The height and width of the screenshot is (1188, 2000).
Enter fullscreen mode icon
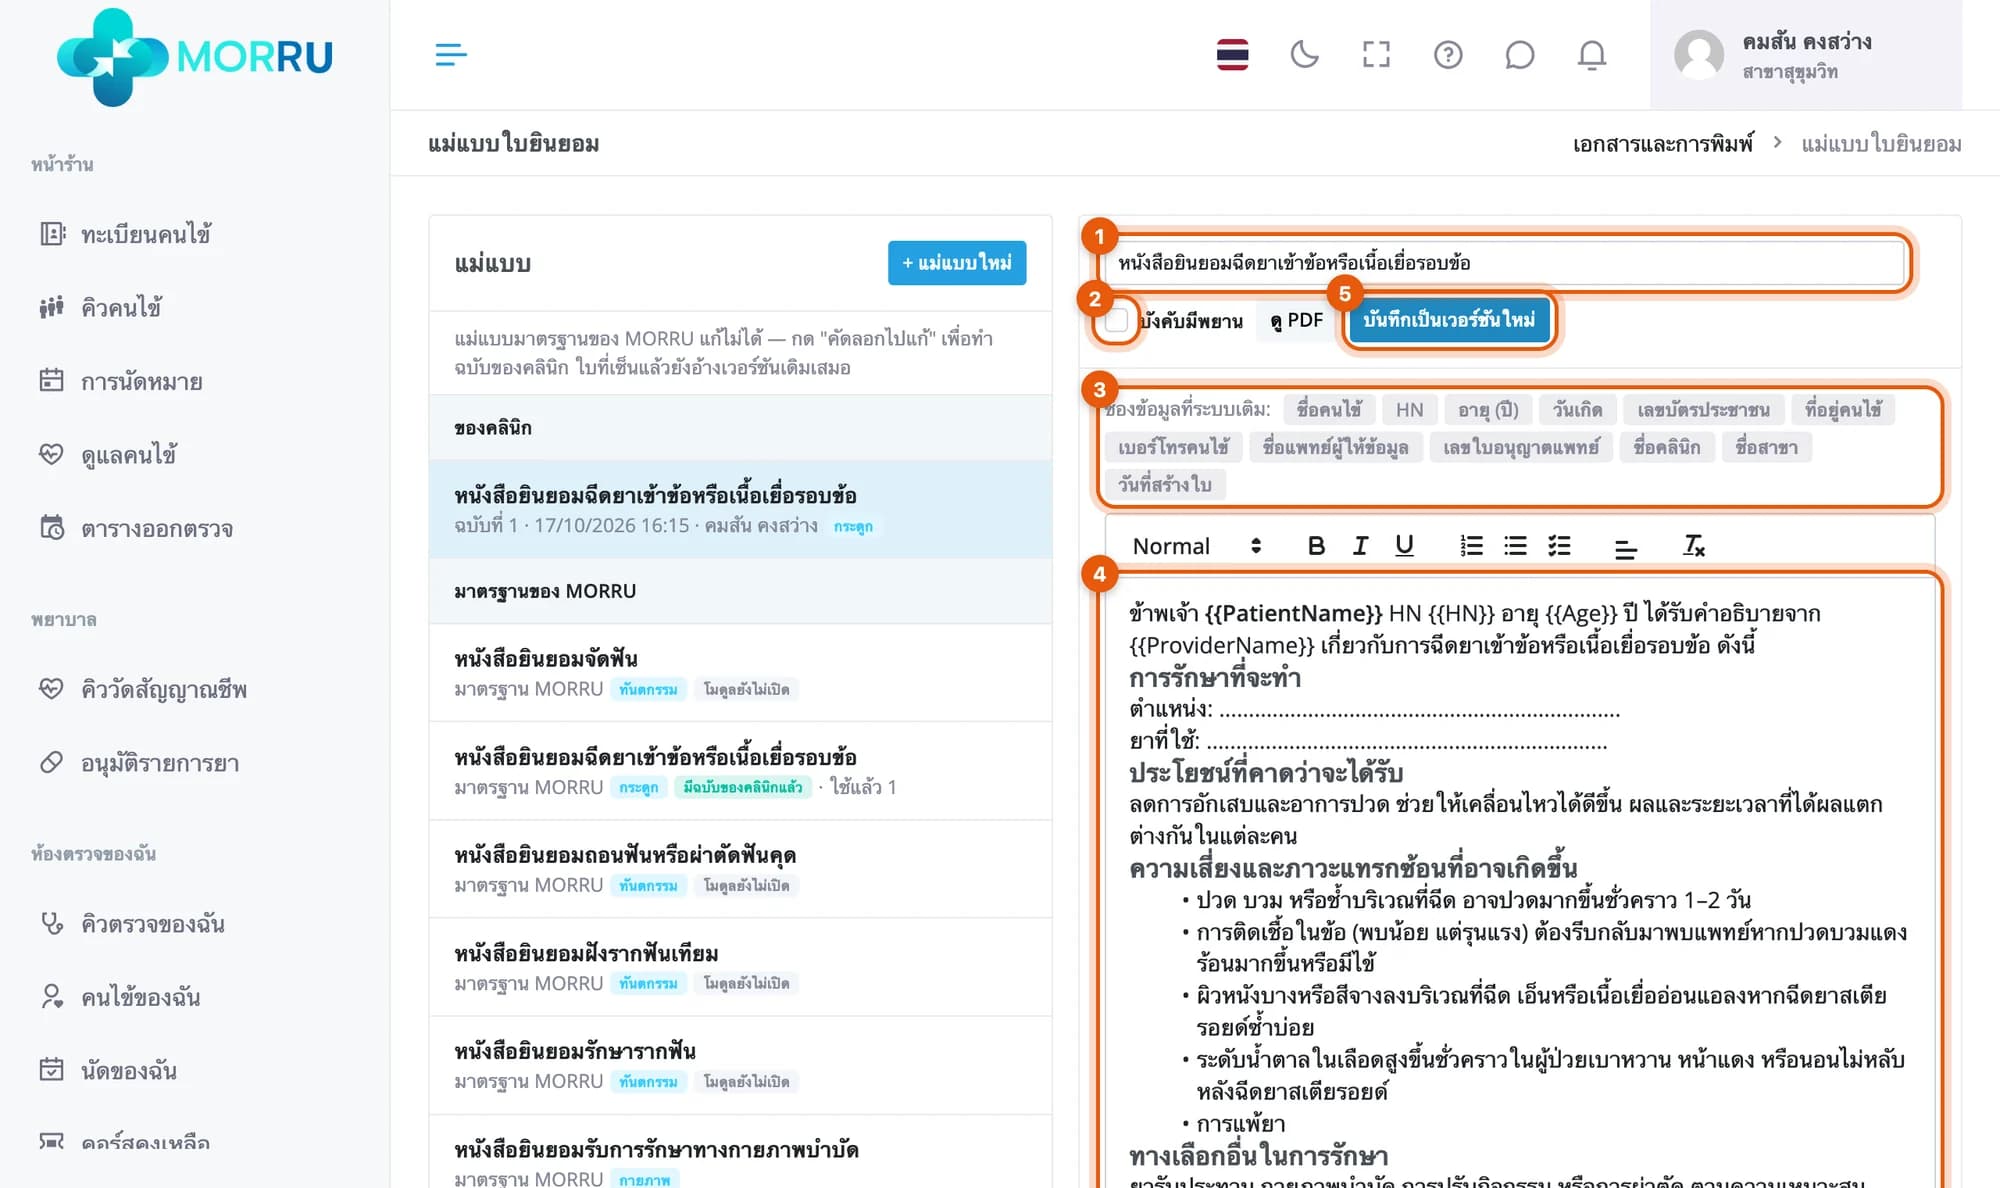1376,54
